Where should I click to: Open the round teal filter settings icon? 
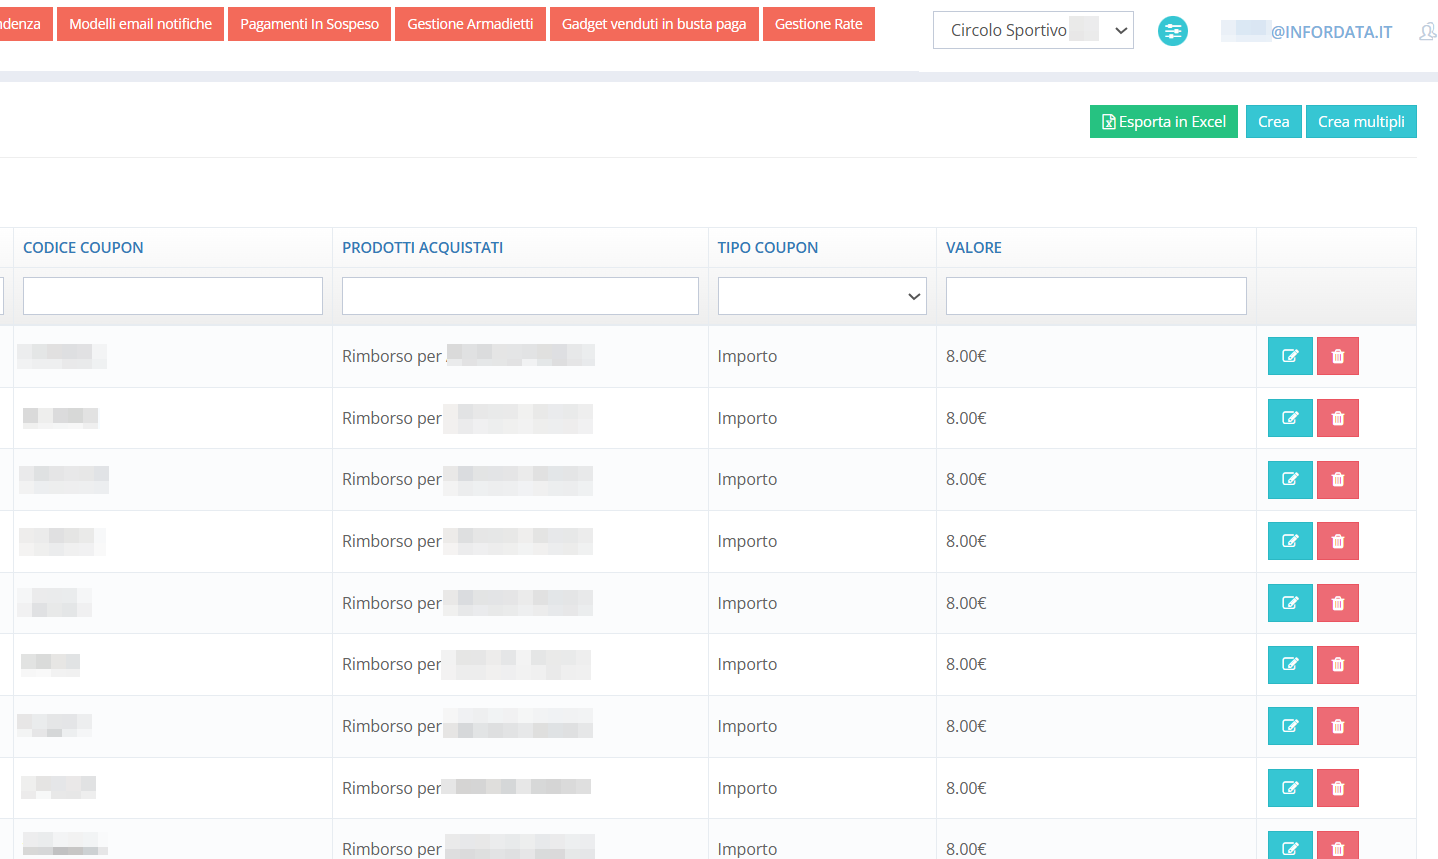[1172, 31]
